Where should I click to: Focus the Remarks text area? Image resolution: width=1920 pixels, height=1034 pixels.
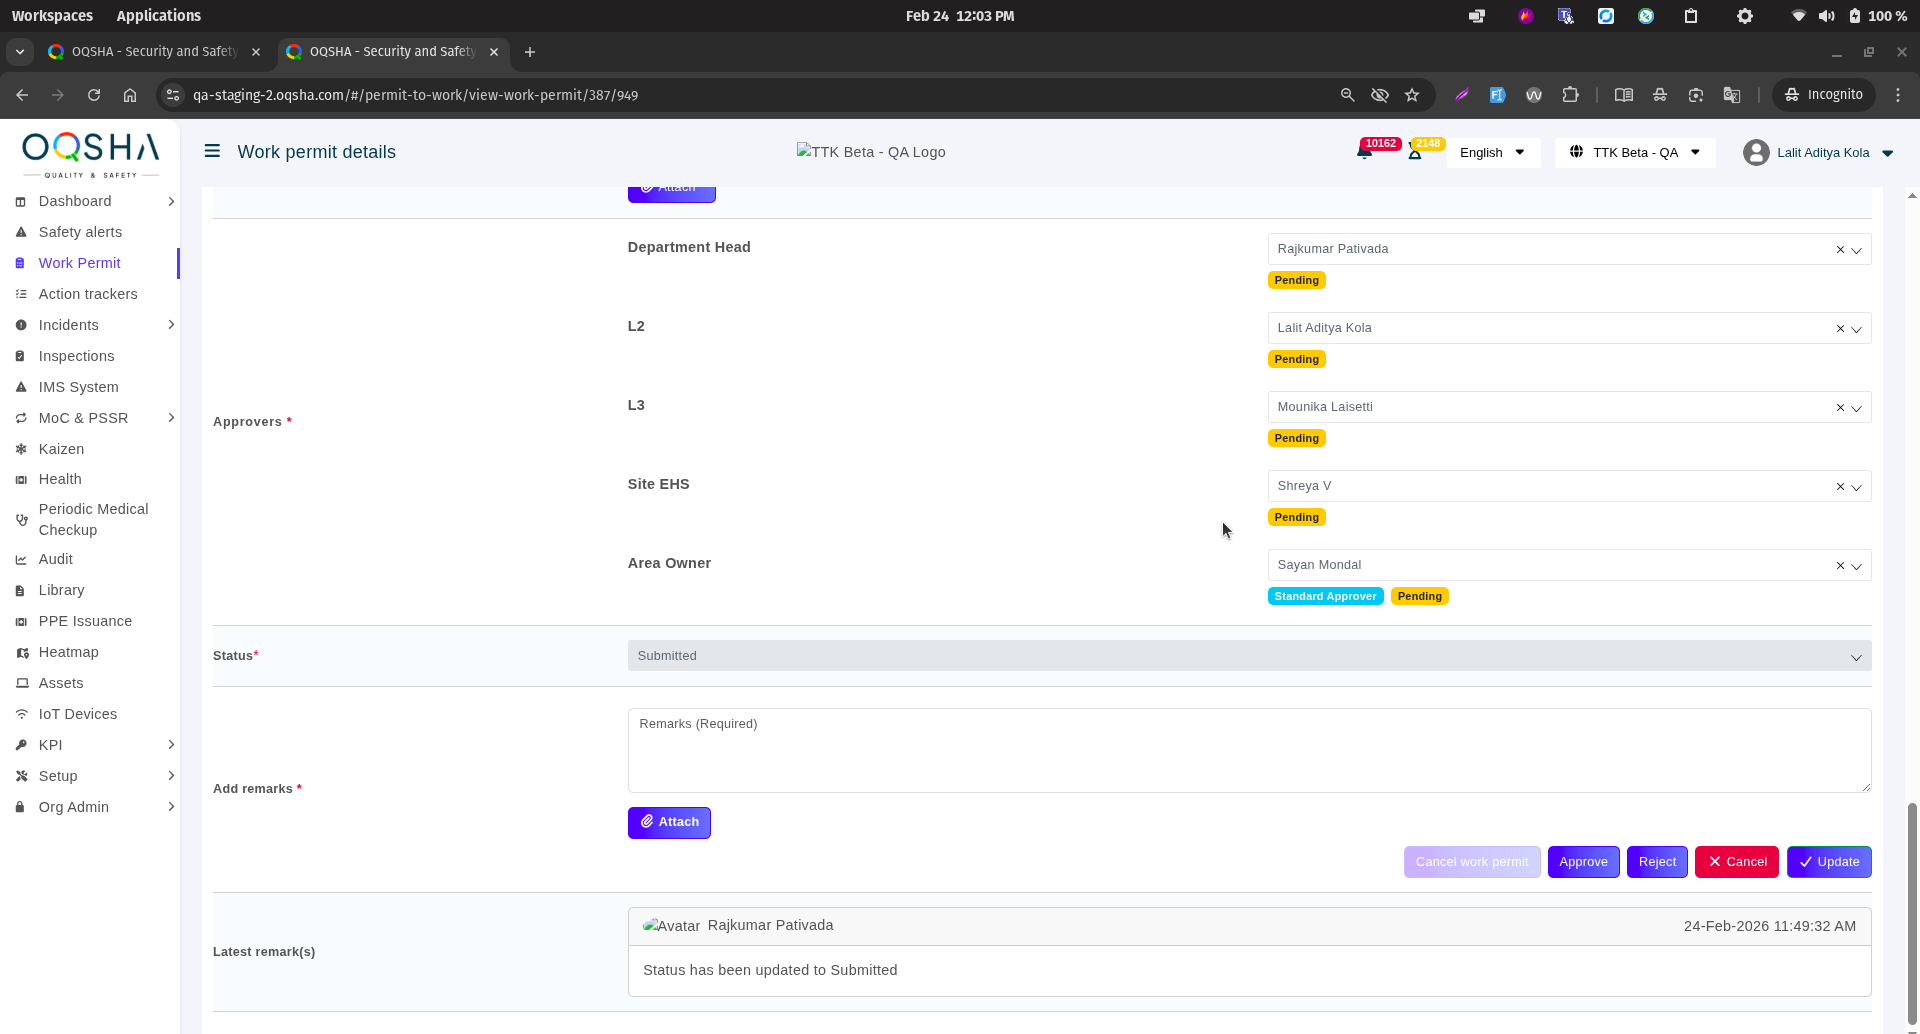tap(1248, 750)
